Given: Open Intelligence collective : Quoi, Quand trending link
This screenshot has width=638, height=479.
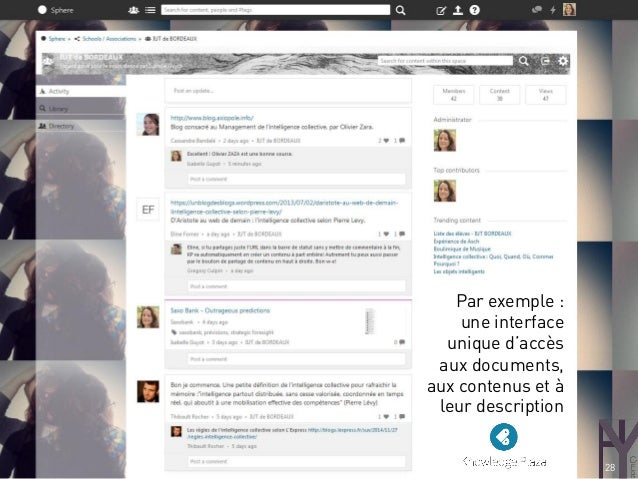Looking at the screenshot, I should click(493, 260).
